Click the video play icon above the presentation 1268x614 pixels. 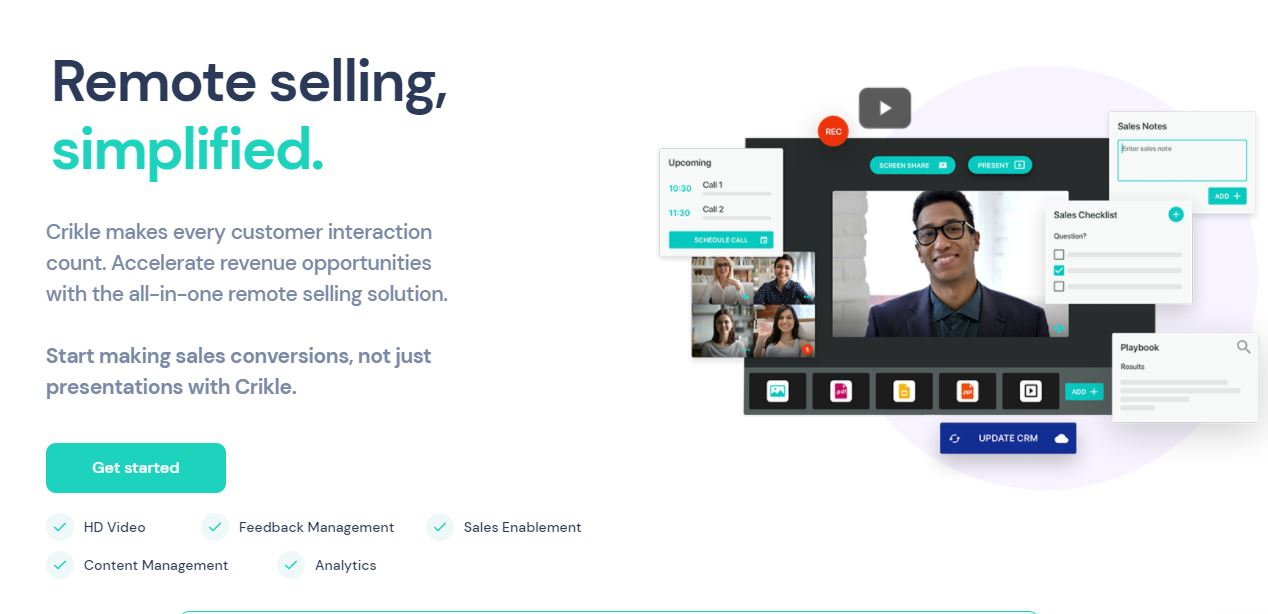pos(884,107)
